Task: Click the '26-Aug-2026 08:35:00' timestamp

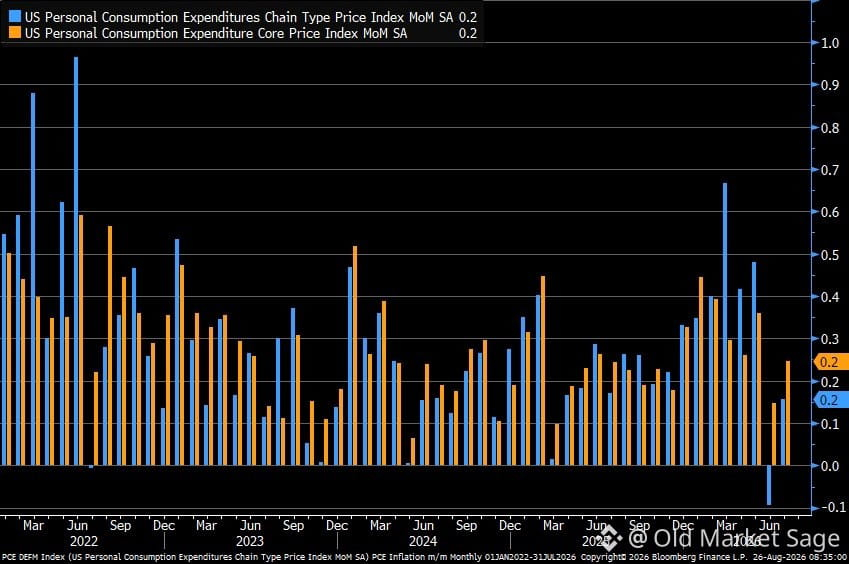Action: (800, 557)
